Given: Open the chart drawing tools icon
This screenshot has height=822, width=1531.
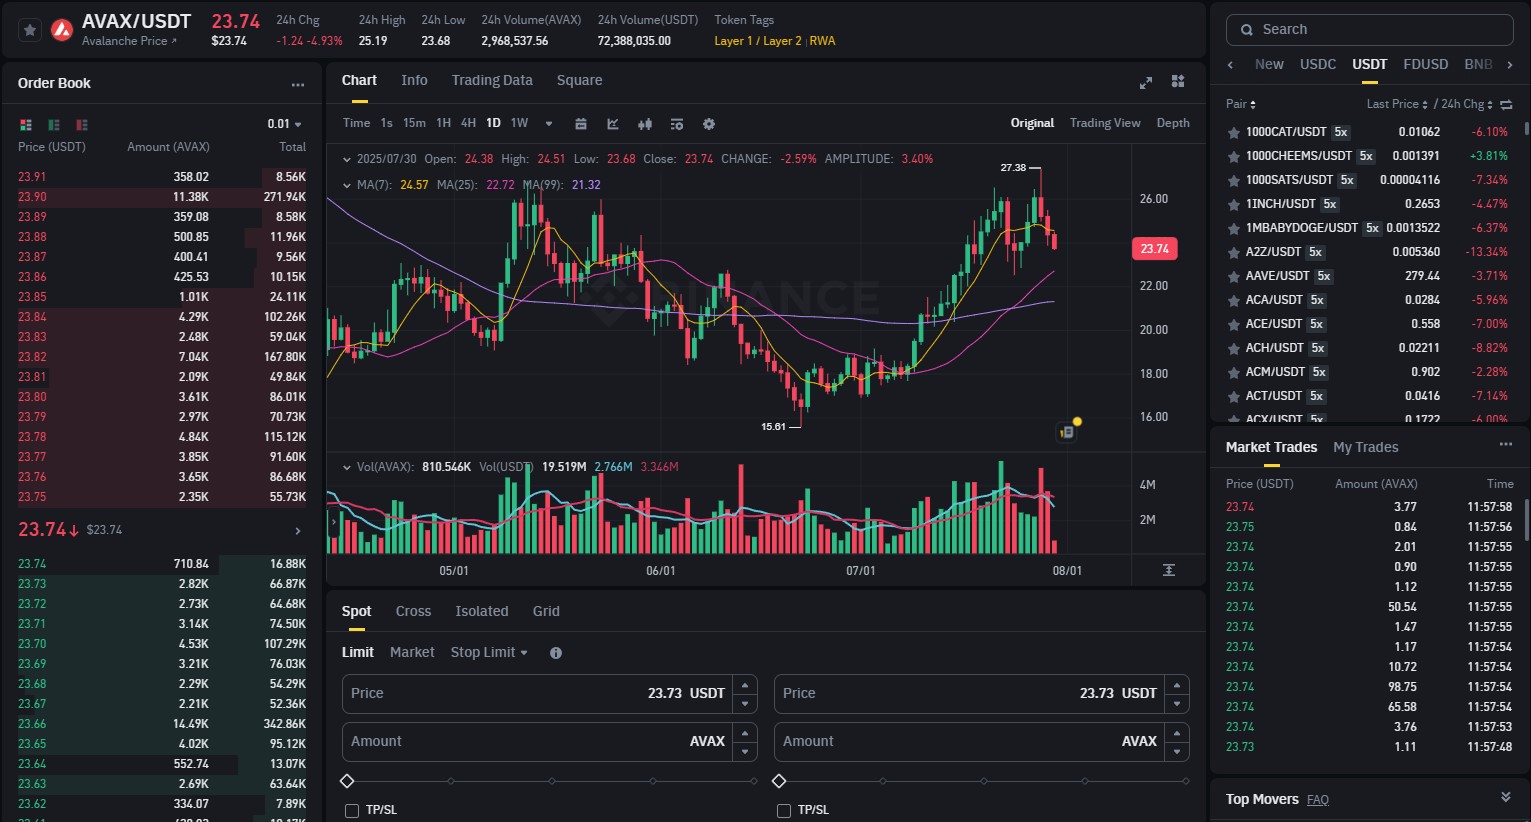Looking at the screenshot, I should pos(612,124).
